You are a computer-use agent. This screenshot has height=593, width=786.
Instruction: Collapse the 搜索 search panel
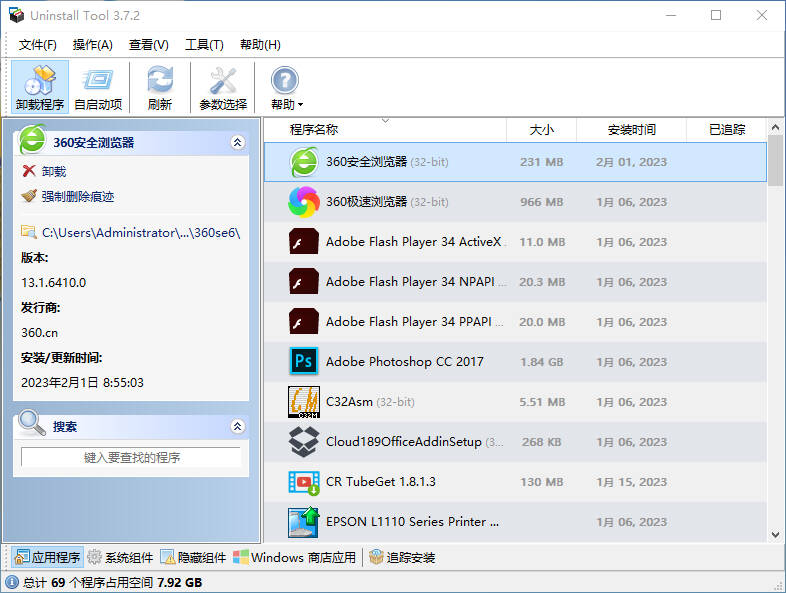point(237,427)
